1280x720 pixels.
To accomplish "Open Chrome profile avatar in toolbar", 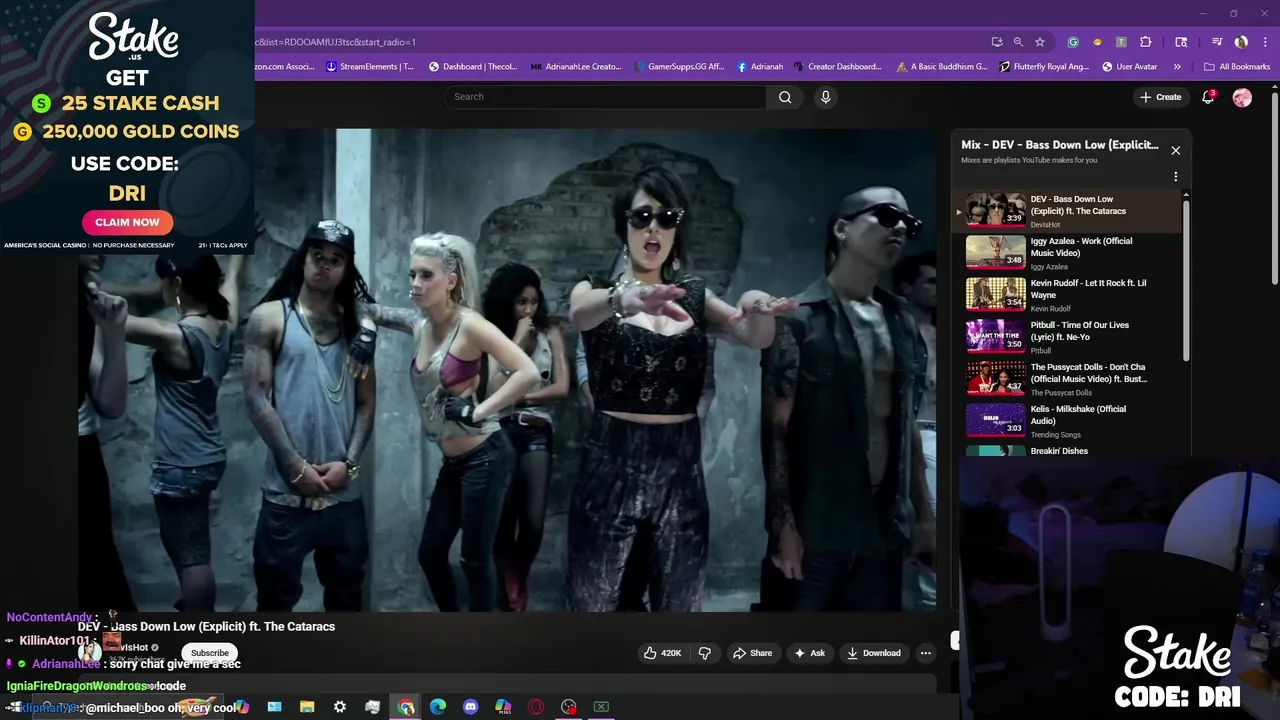I will coord(1241,42).
